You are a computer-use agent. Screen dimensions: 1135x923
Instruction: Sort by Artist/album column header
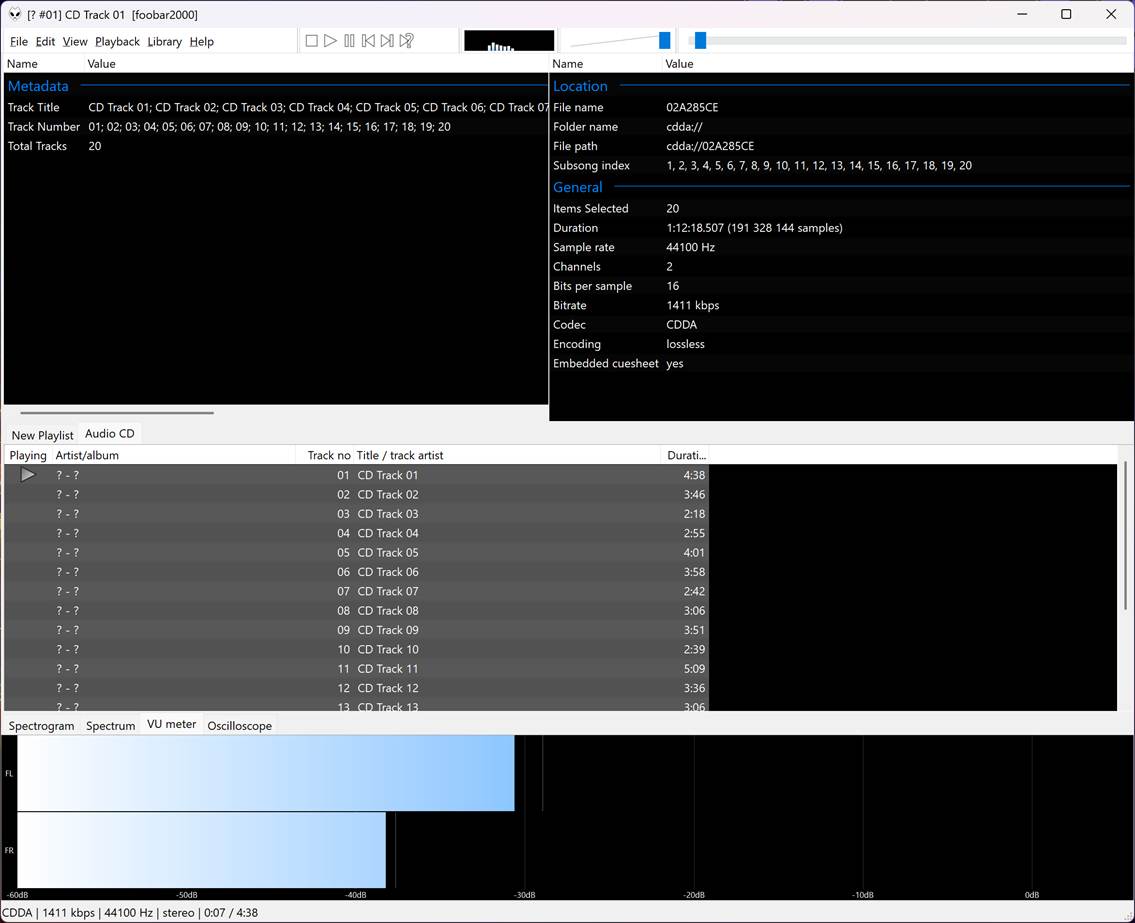174,455
